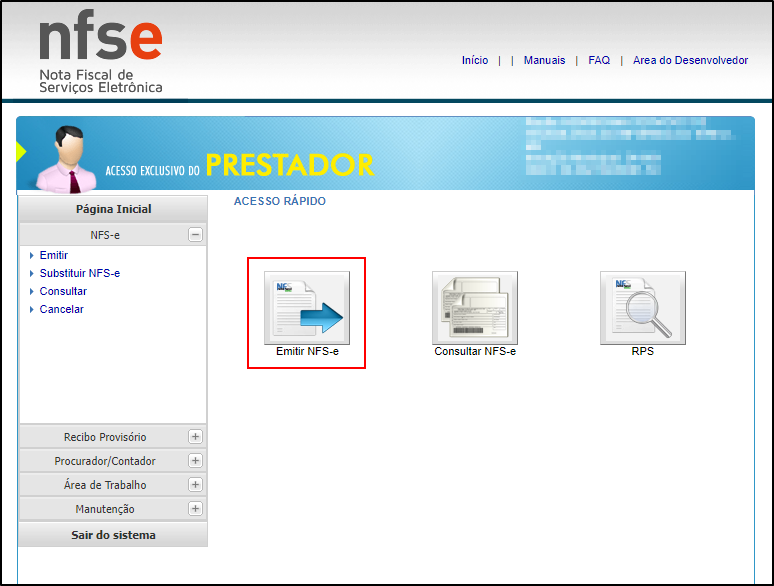Screen dimensions: 774x586
Task: Click Sair do sistema to log out
Action: click(x=113, y=535)
